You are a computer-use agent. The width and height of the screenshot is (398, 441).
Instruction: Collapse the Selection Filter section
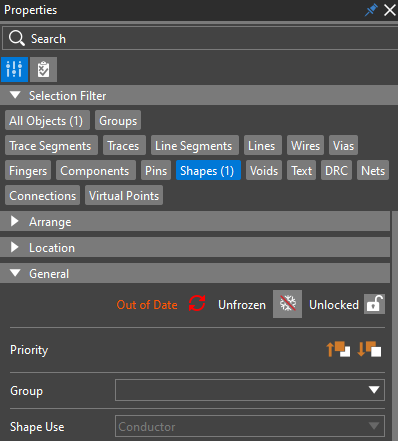[x=15, y=95]
